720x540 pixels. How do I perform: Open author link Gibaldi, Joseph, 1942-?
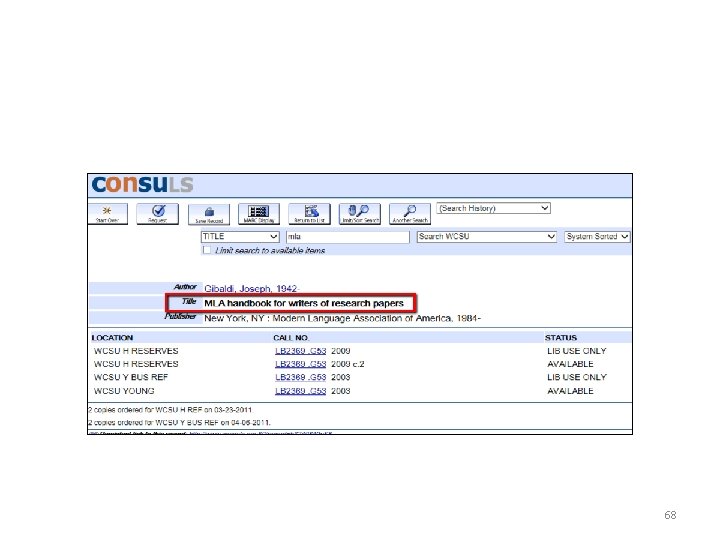tap(252, 289)
